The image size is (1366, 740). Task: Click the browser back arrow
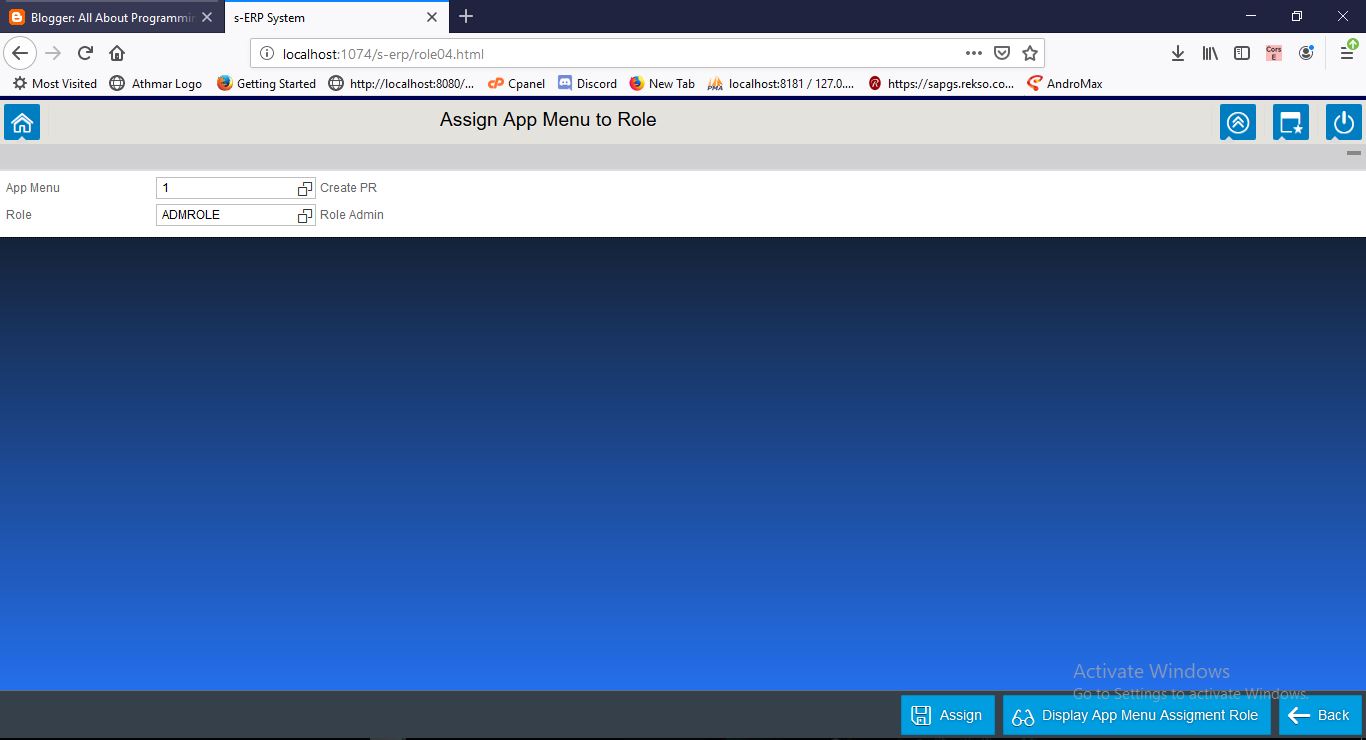pos(21,53)
